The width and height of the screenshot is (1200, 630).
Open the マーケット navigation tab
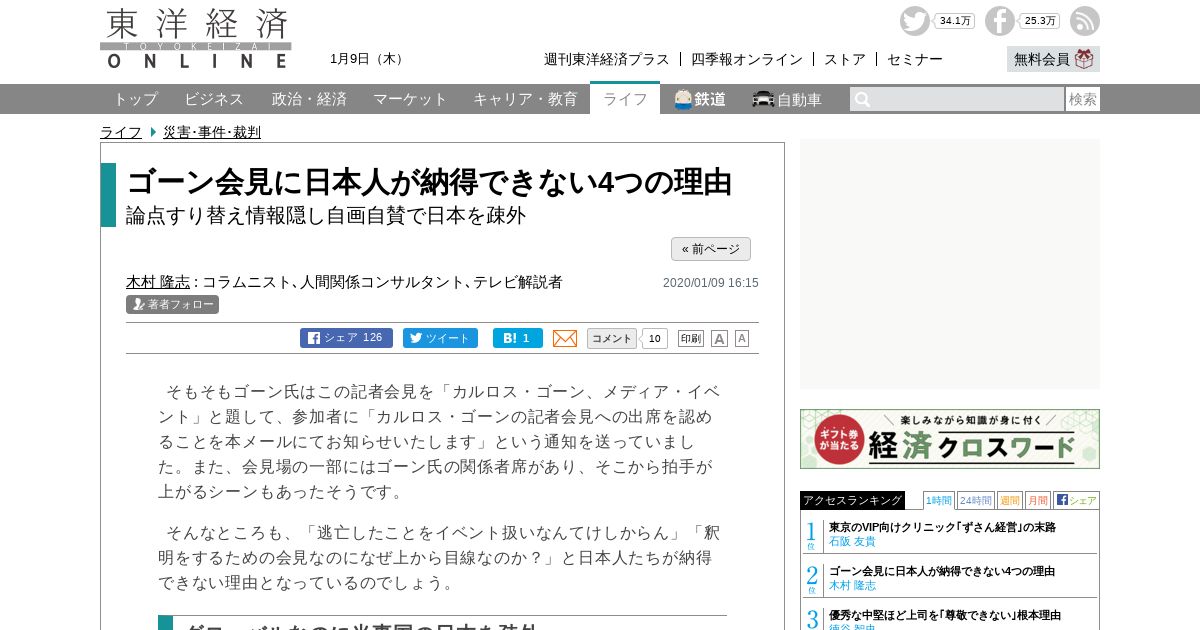pyautogui.click(x=410, y=99)
